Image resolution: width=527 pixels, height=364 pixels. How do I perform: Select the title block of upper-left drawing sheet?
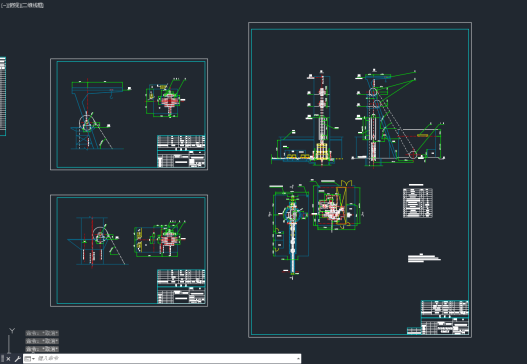click(181, 151)
